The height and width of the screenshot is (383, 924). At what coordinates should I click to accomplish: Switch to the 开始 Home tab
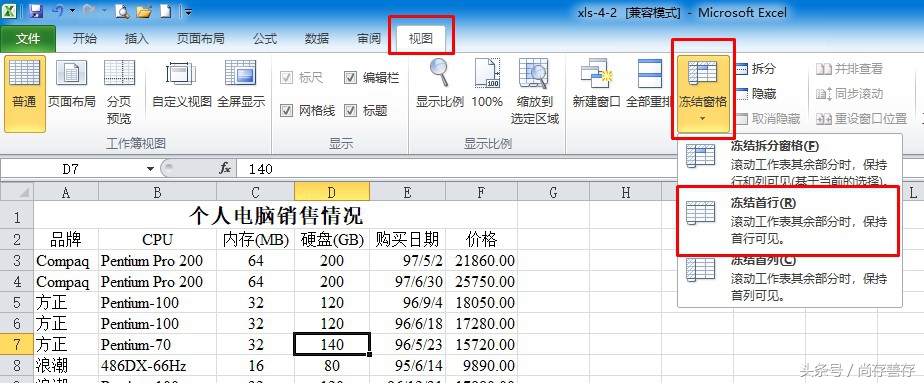point(84,39)
